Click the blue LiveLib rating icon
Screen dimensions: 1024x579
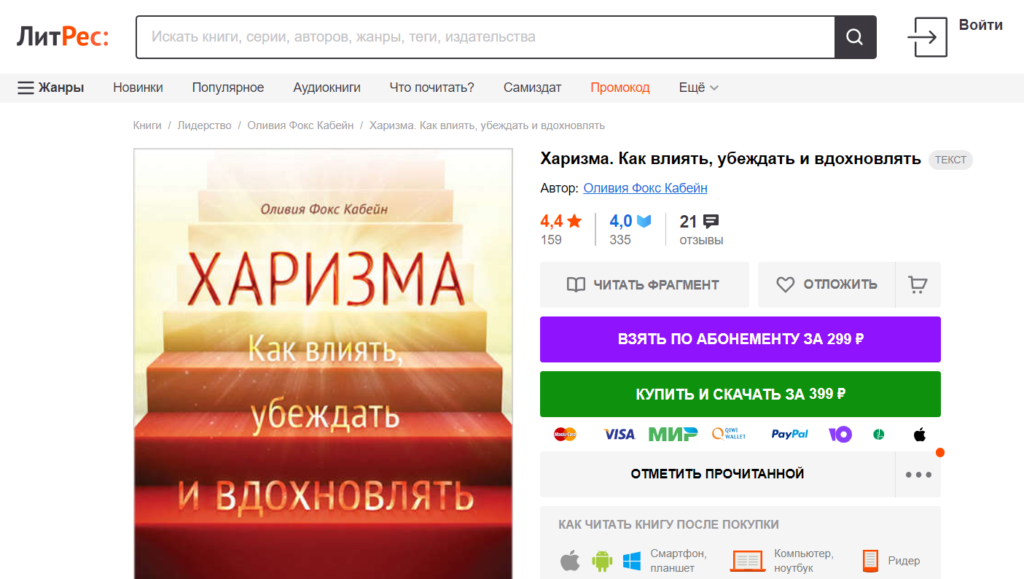pos(644,221)
